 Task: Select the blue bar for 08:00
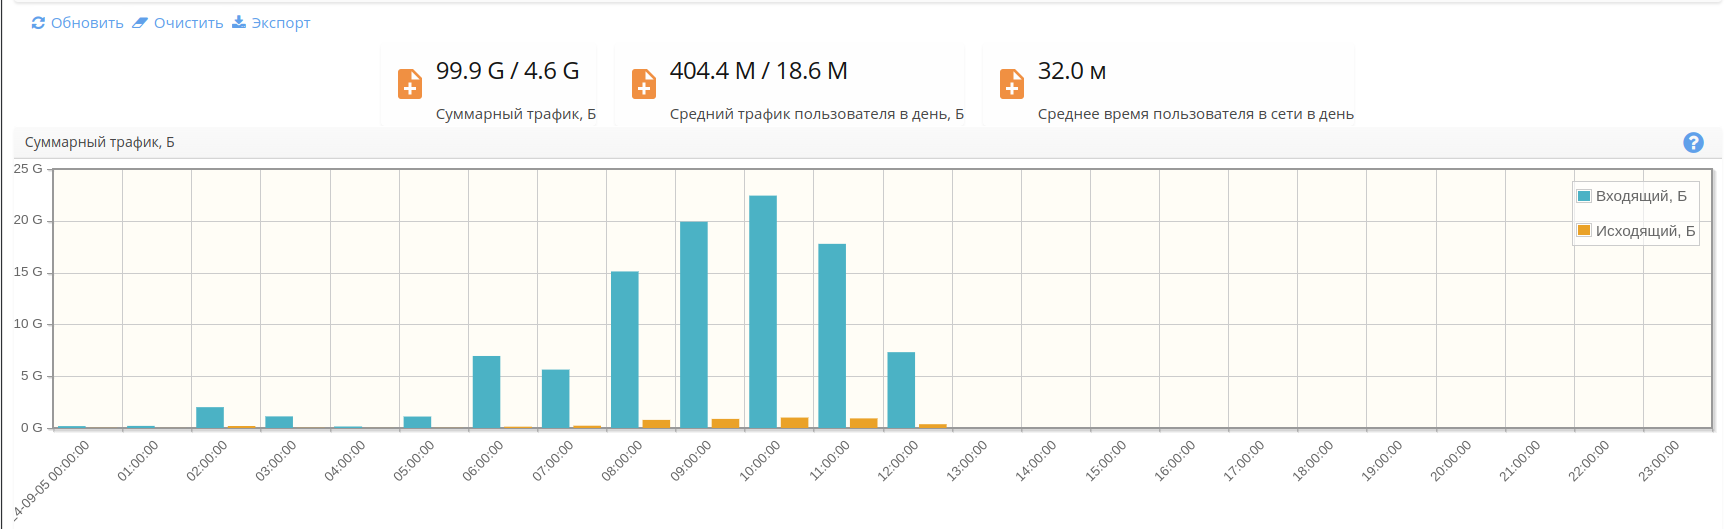pyautogui.click(x=625, y=350)
